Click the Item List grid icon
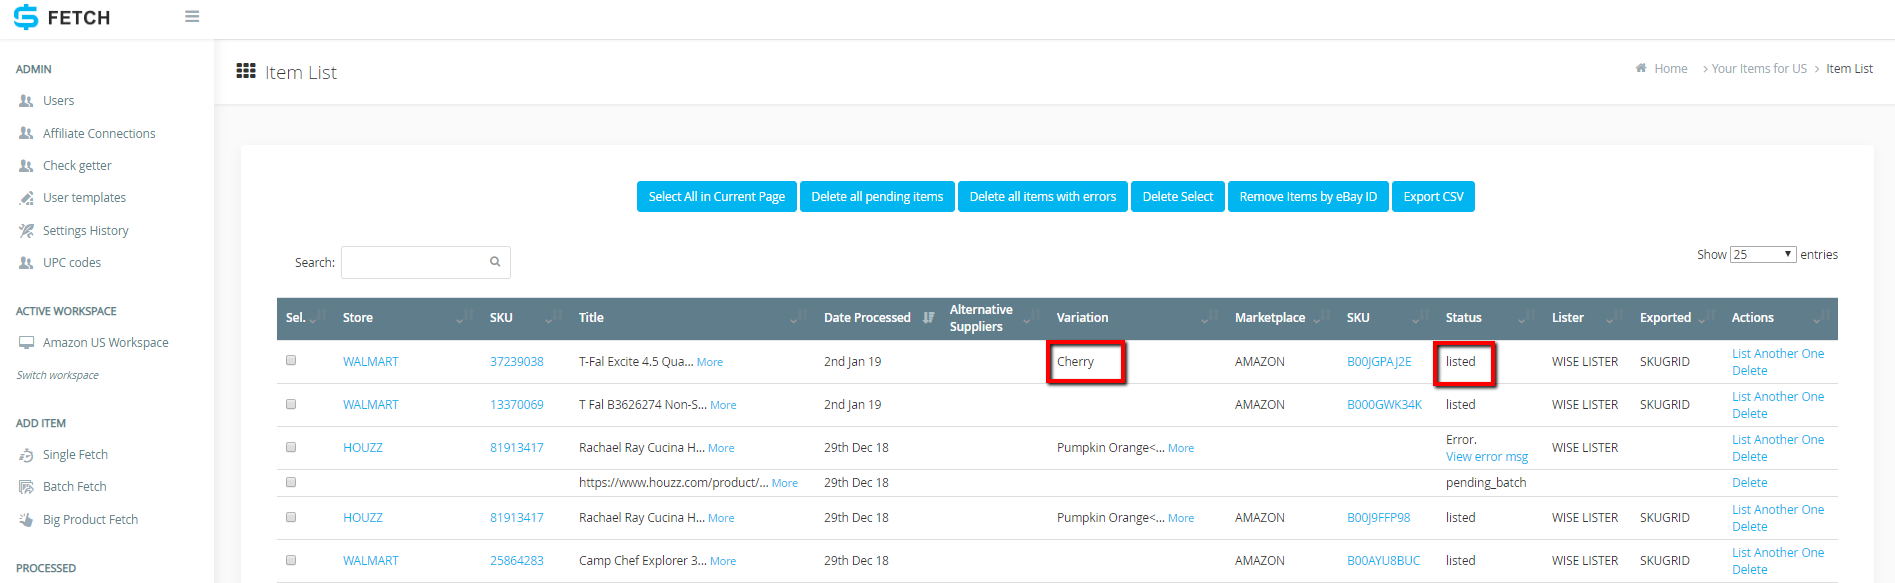The height and width of the screenshot is (583, 1895). (246, 71)
